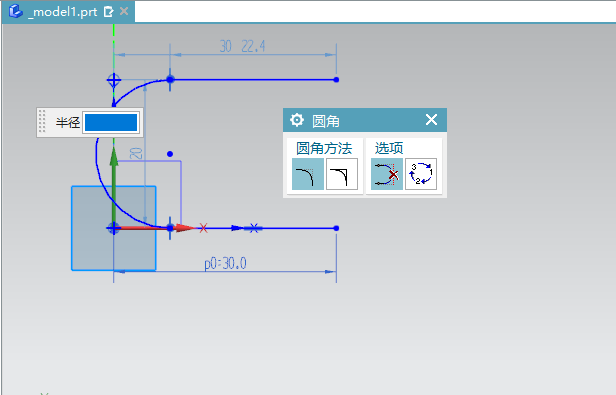Click the red X marker on bottom line
The height and width of the screenshot is (395, 616).
coord(203,228)
